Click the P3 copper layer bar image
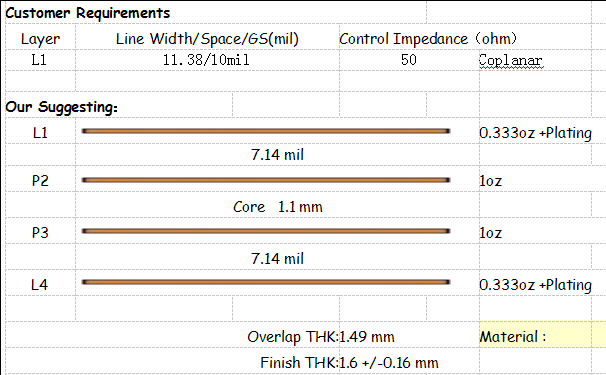606x375 pixels. (x=266, y=231)
